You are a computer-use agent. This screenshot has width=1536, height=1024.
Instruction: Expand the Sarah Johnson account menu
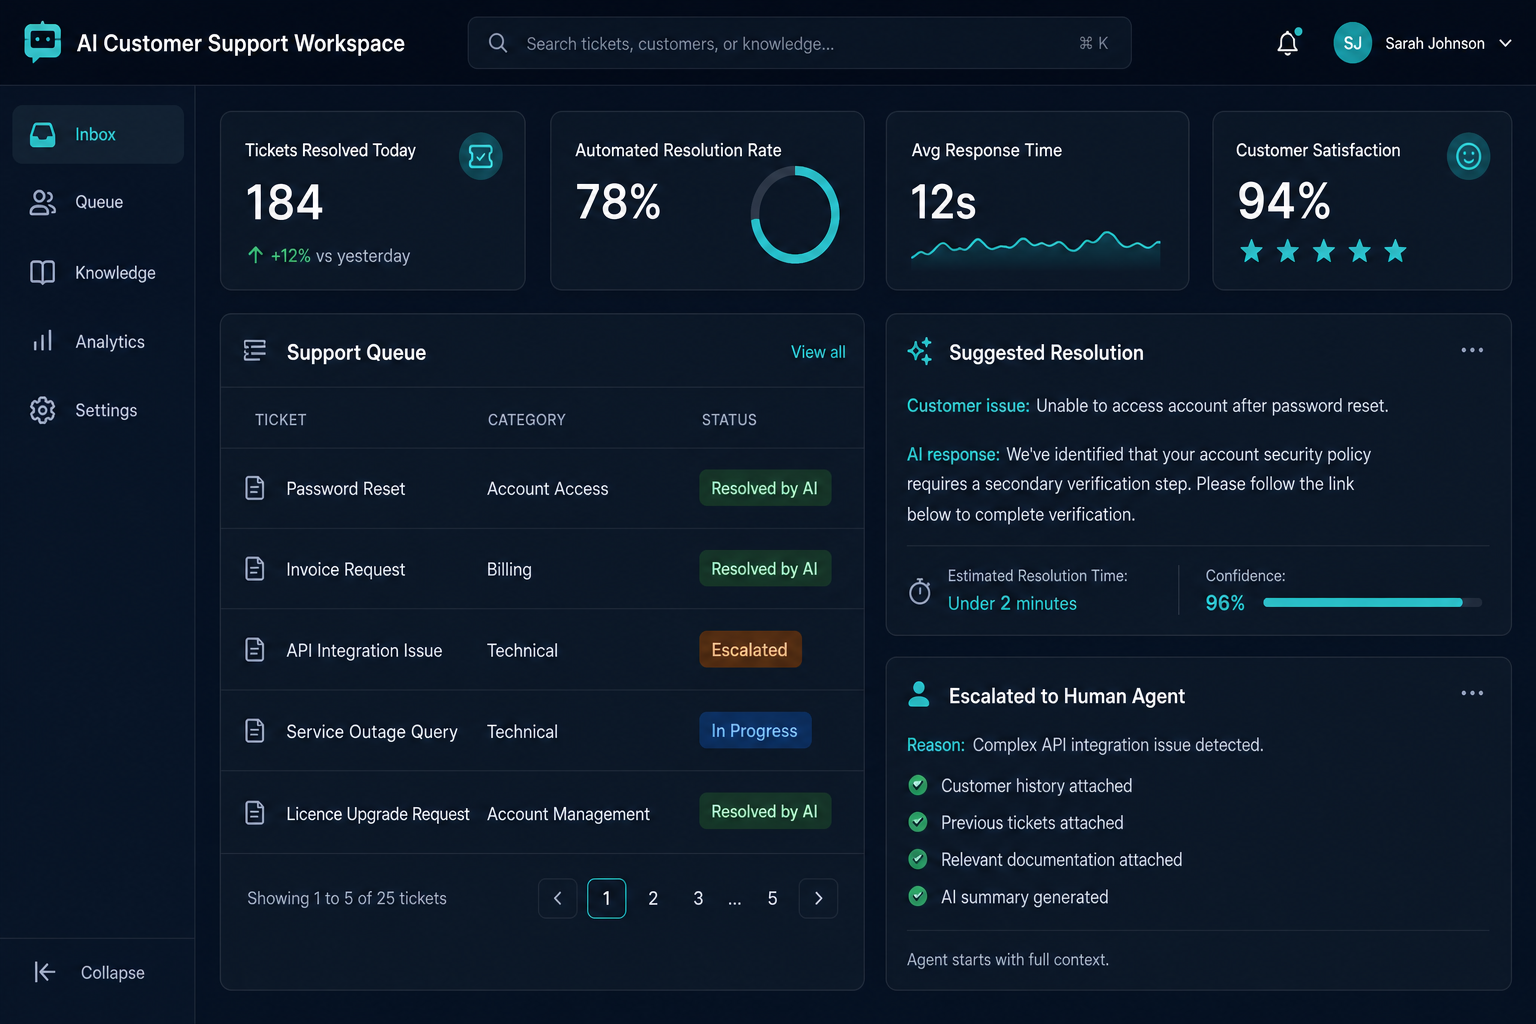(1505, 43)
